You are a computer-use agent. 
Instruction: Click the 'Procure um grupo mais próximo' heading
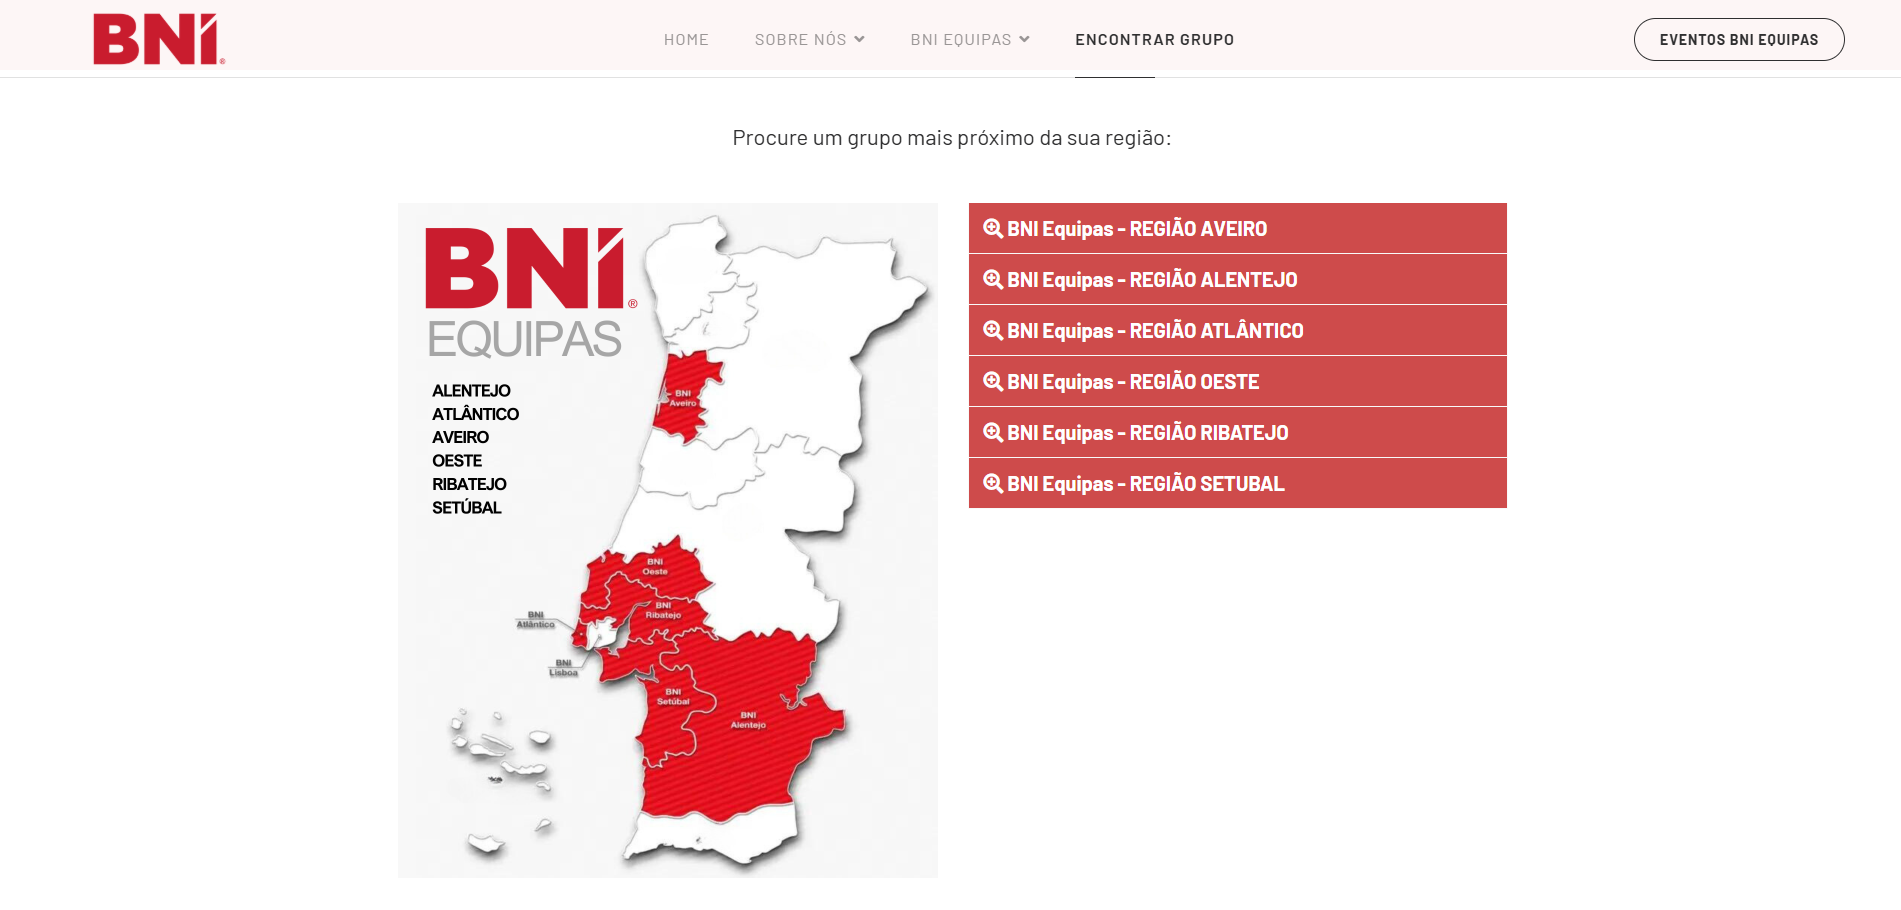[x=951, y=138]
